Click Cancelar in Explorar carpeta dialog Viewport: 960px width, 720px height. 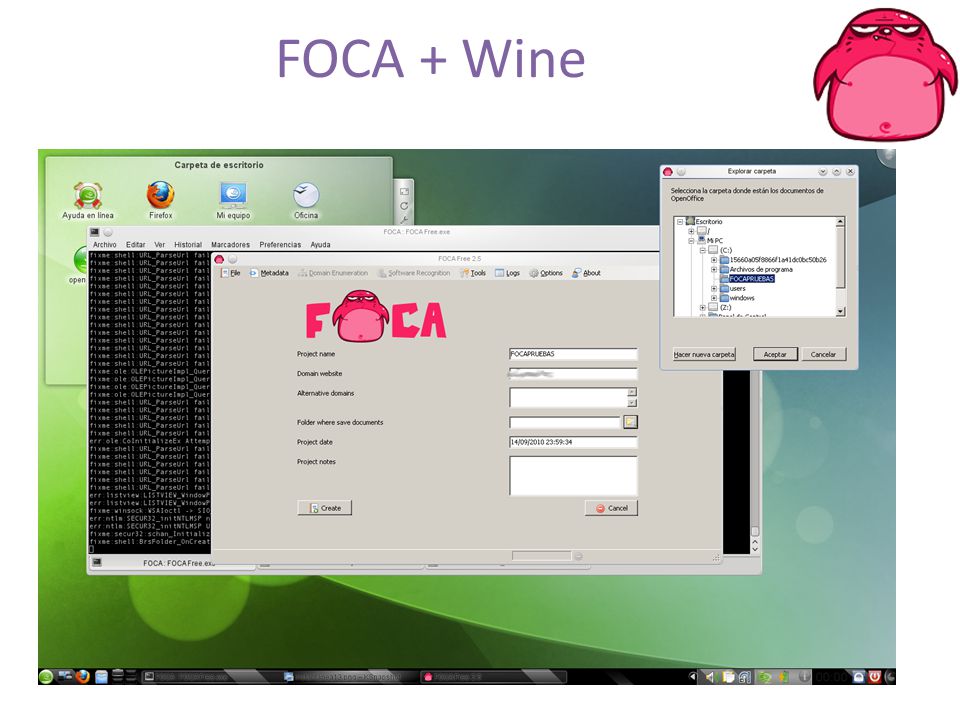coord(823,354)
